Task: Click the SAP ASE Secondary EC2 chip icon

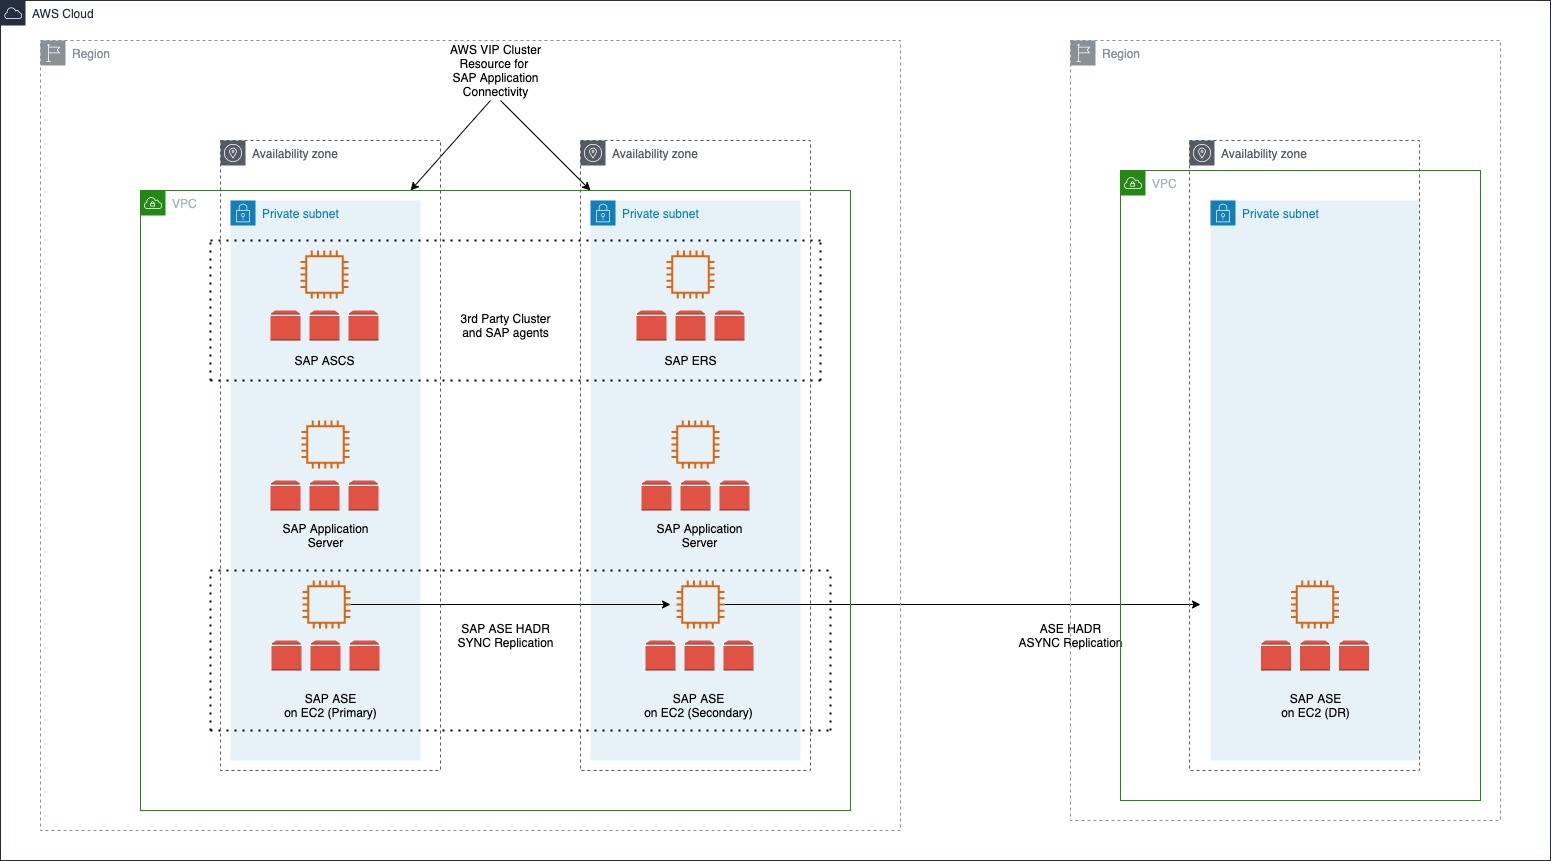Action: pos(700,604)
